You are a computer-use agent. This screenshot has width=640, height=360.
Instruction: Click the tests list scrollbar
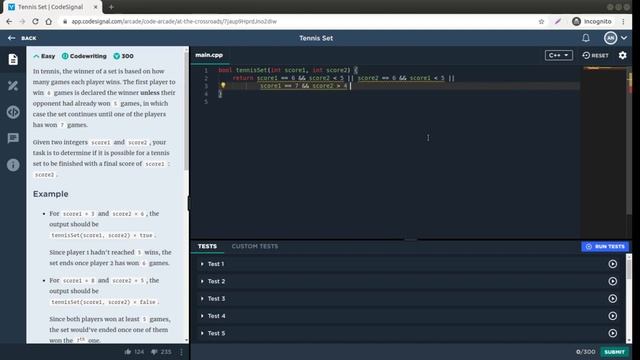pyautogui.click(x=629, y=269)
